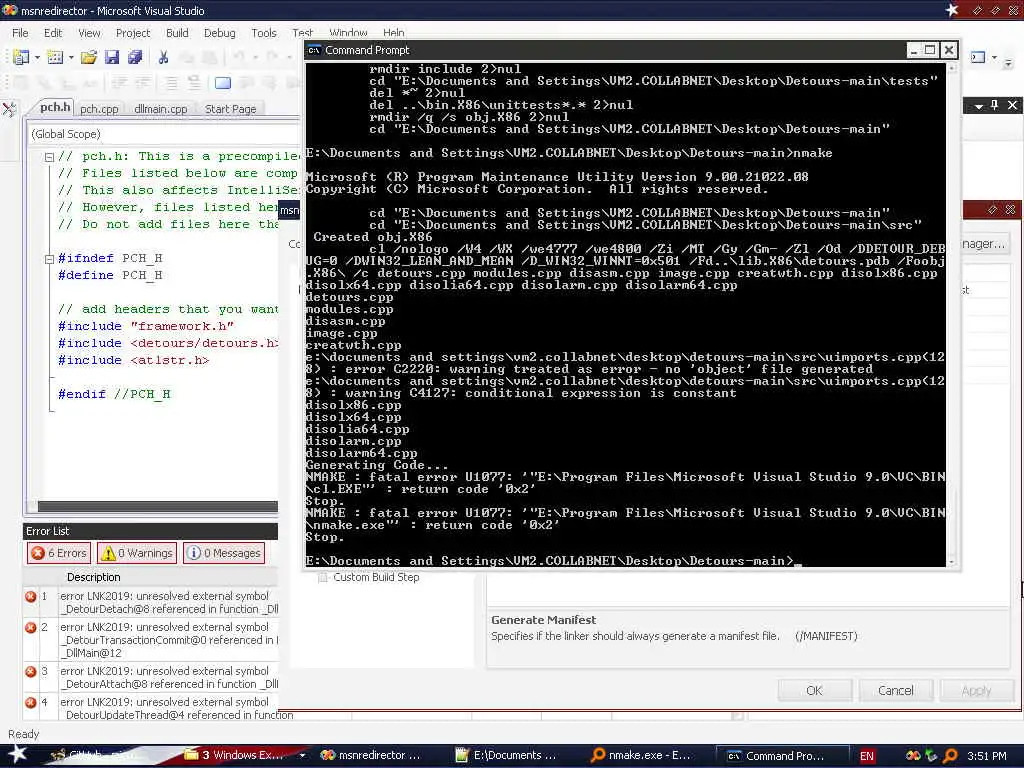The width and height of the screenshot is (1024, 768).
Task: Open the 3 Windows Explorer taskbar group
Action: 243,755
